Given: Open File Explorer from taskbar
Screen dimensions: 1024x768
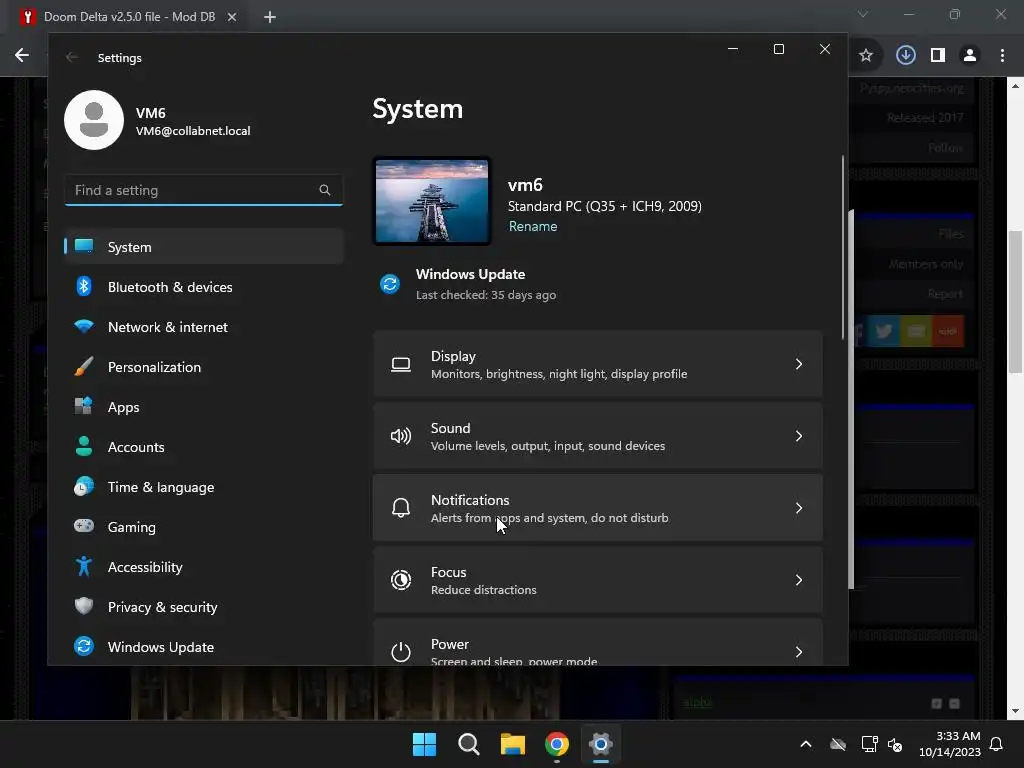Looking at the screenshot, I should point(513,744).
